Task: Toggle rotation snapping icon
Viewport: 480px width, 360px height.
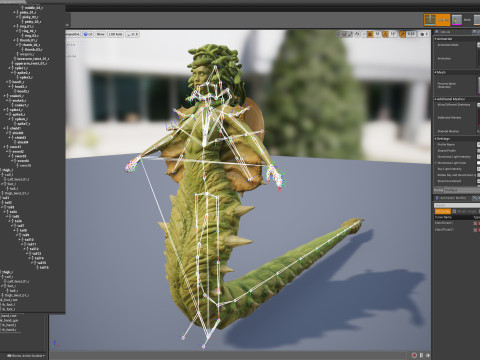Action: tap(385, 34)
